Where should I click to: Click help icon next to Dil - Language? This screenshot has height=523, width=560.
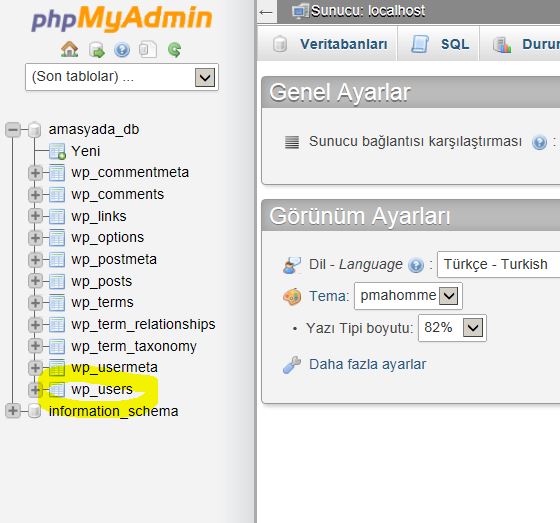coord(416,265)
